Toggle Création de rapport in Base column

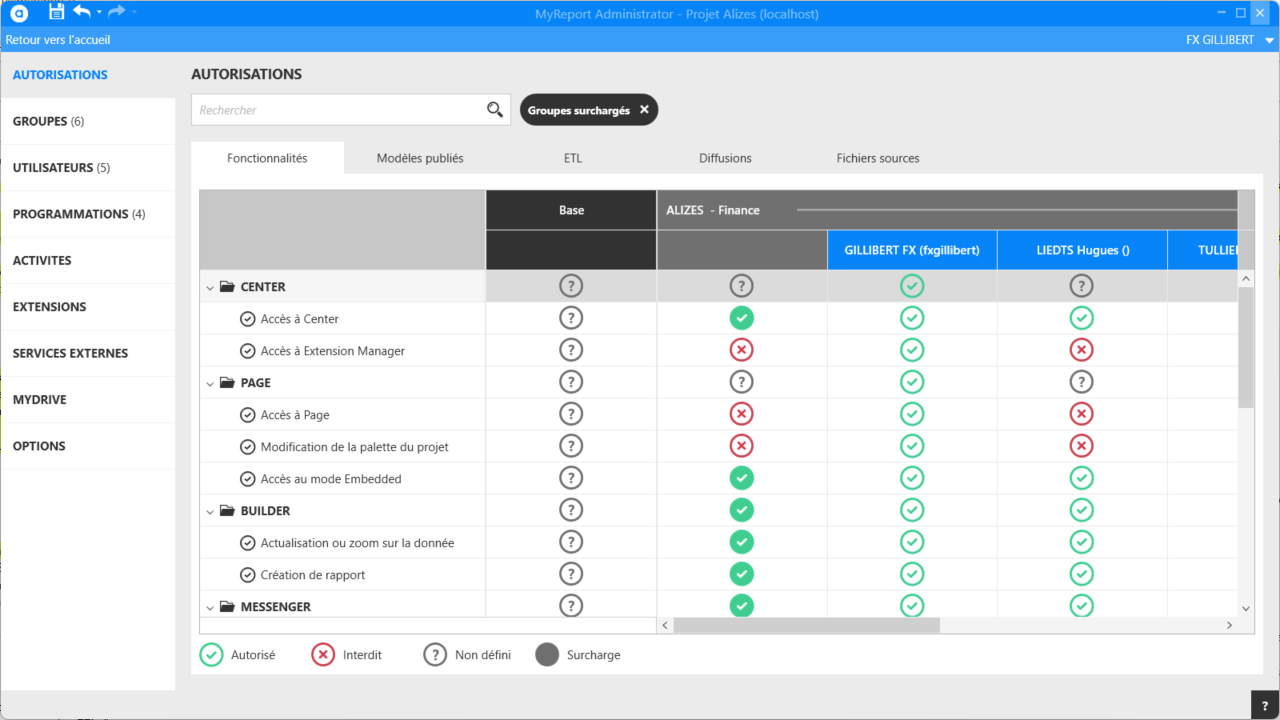(x=571, y=575)
